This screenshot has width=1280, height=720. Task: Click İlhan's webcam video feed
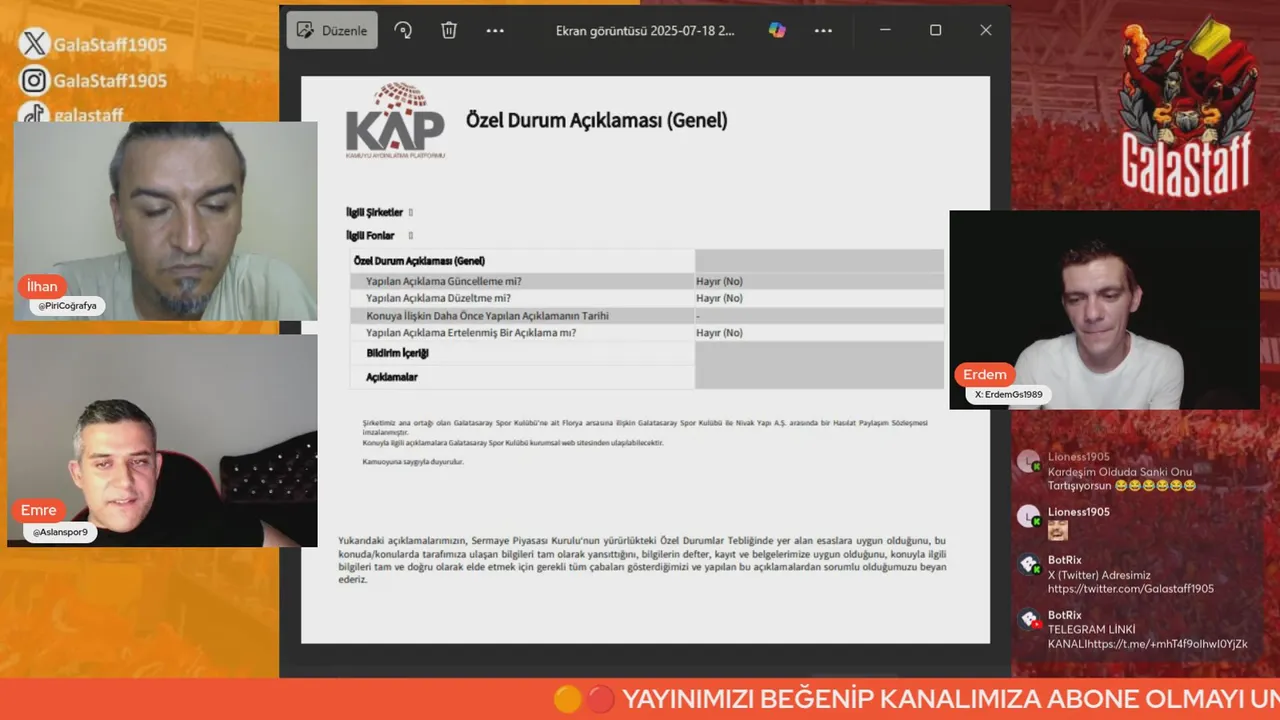coord(166,221)
